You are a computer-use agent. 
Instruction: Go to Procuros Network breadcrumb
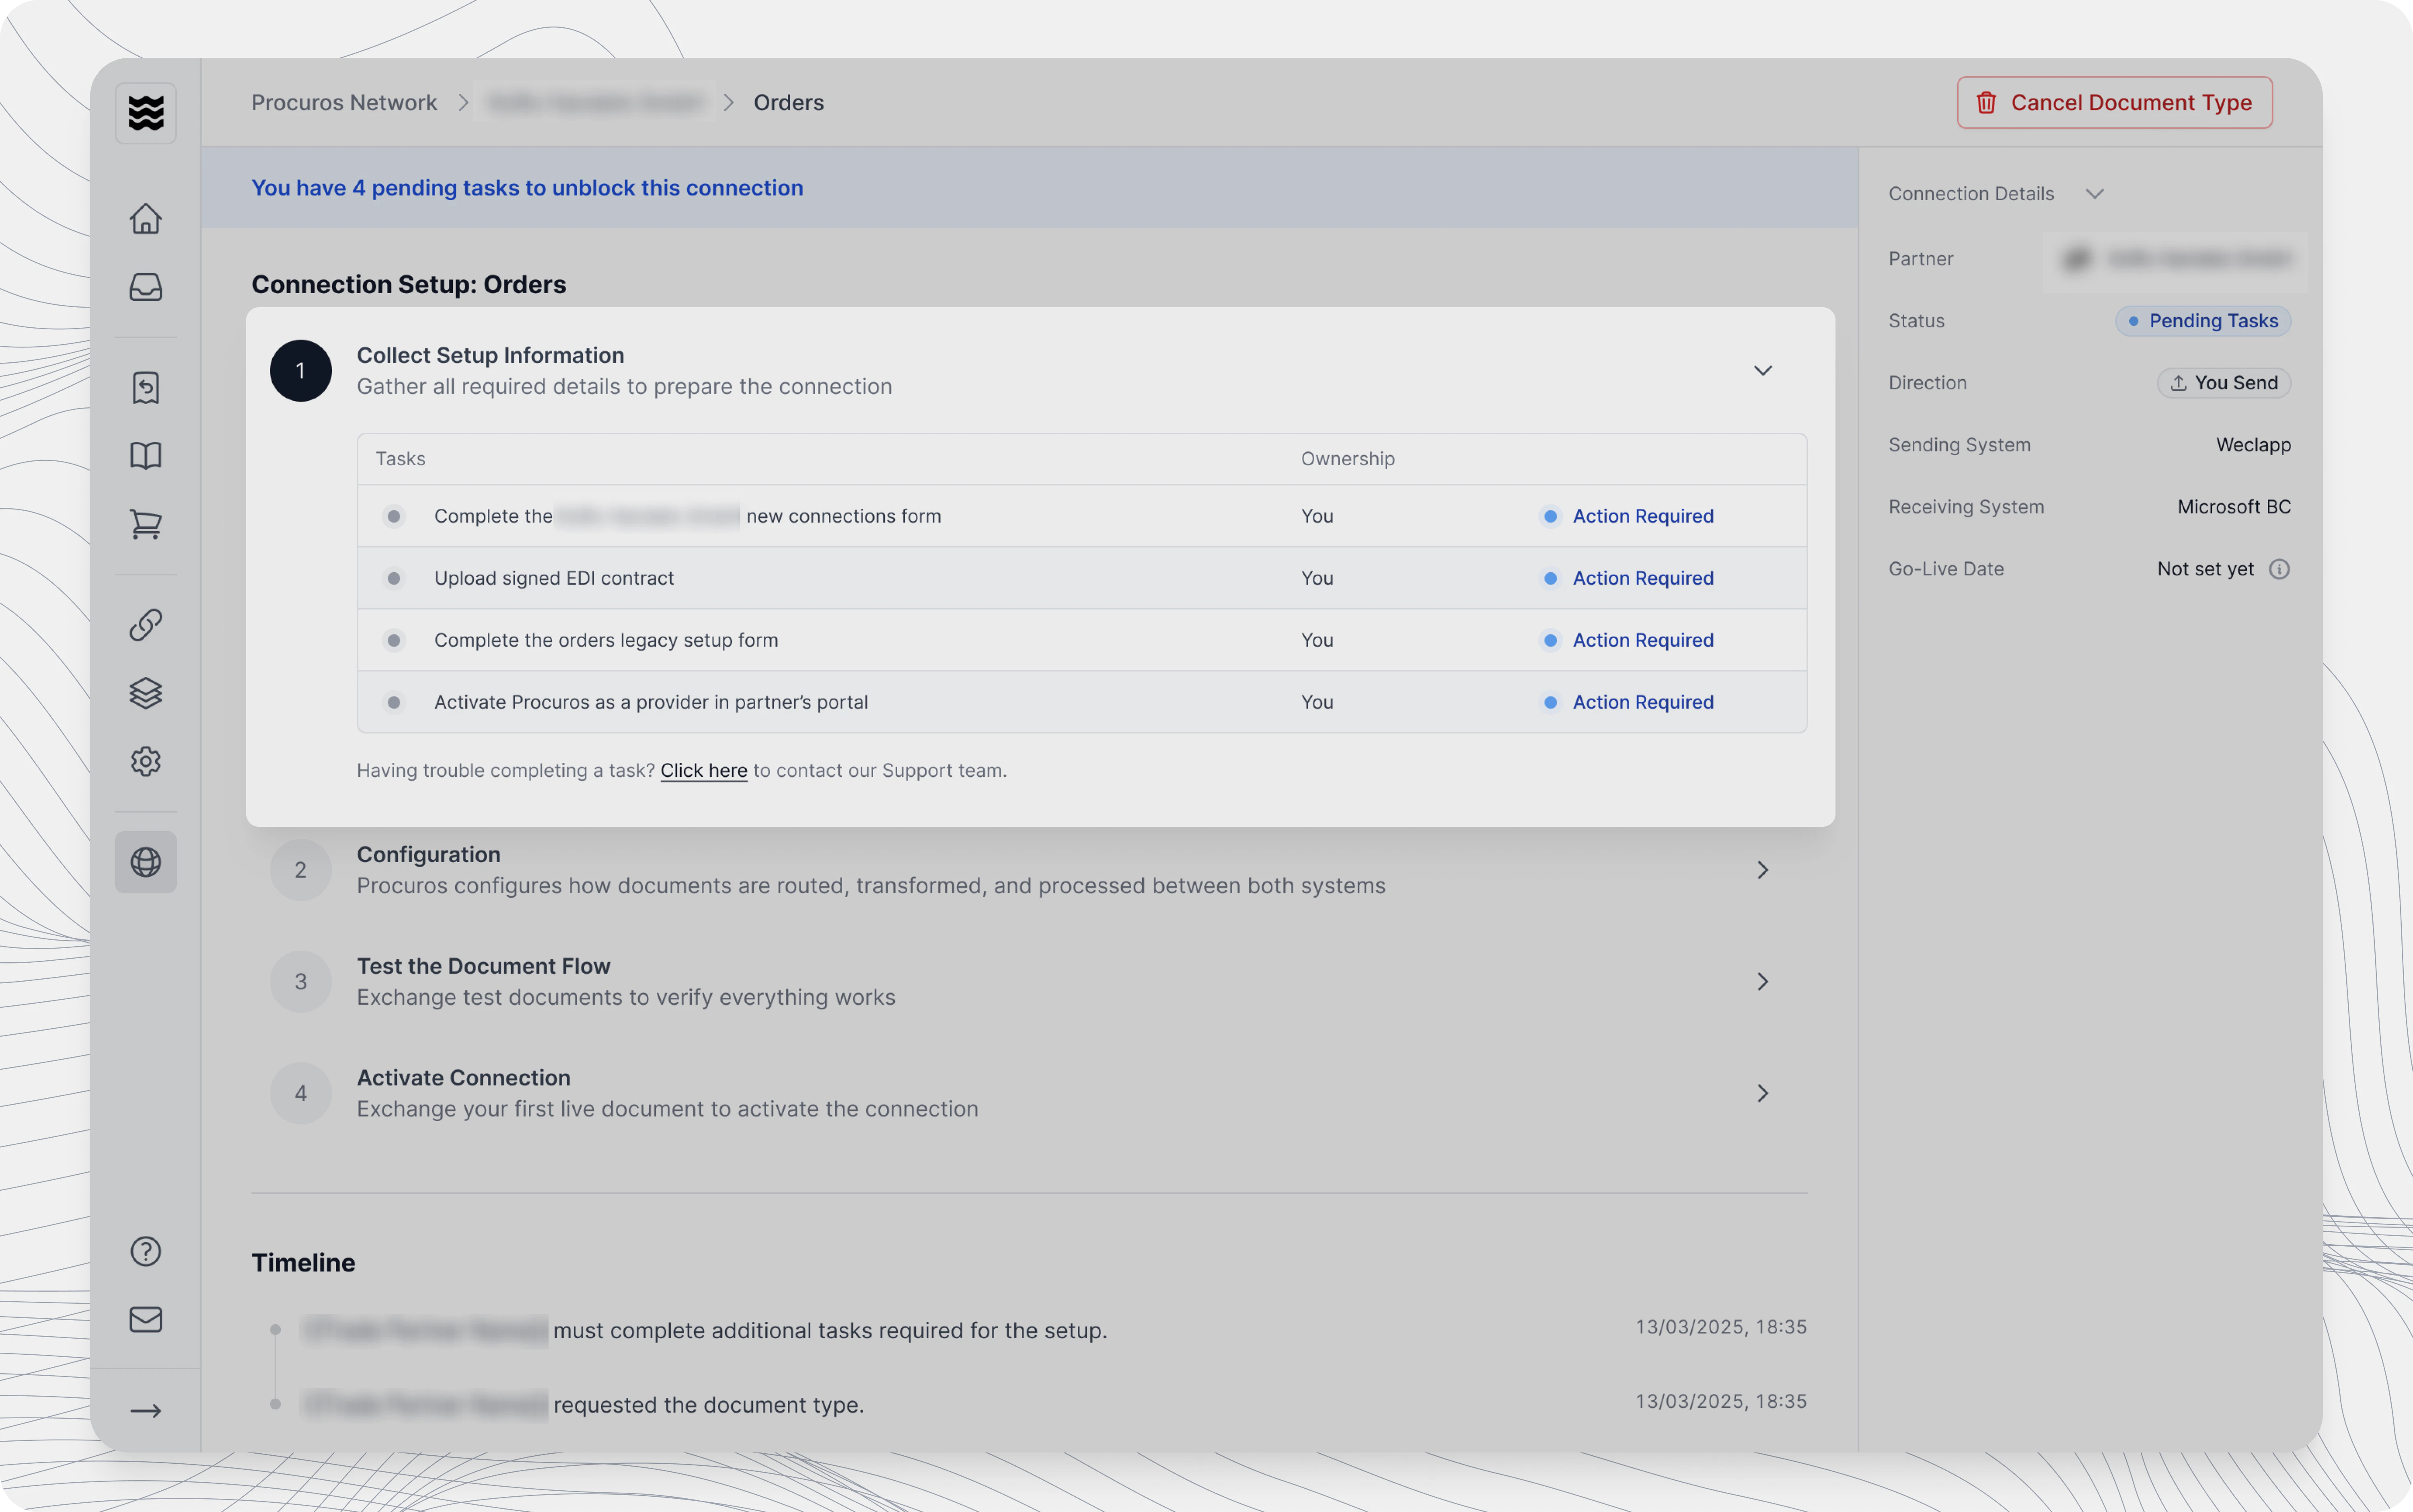pyautogui.click(x=344, y=103)
